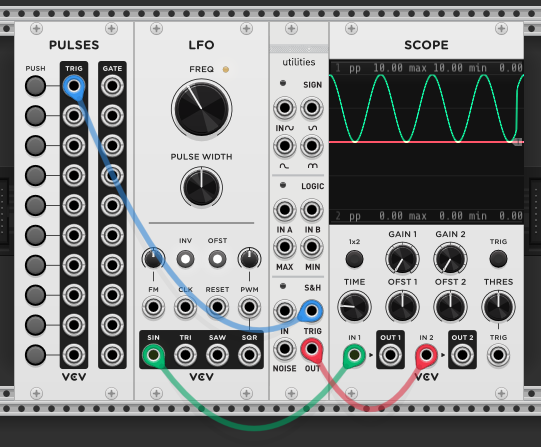Click the Scope THRES knob
The width and height of the screenshot is (541, 447).
[498, 307]
